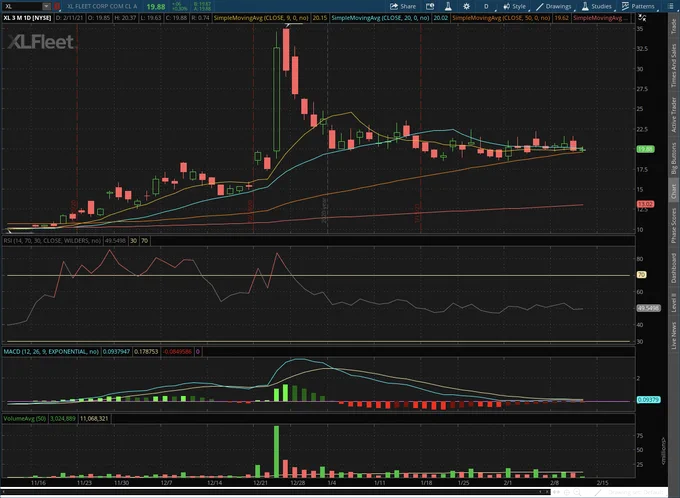Switch to the Trade sidebar tab
The image size is (680, 498).
tap(674, 26)
